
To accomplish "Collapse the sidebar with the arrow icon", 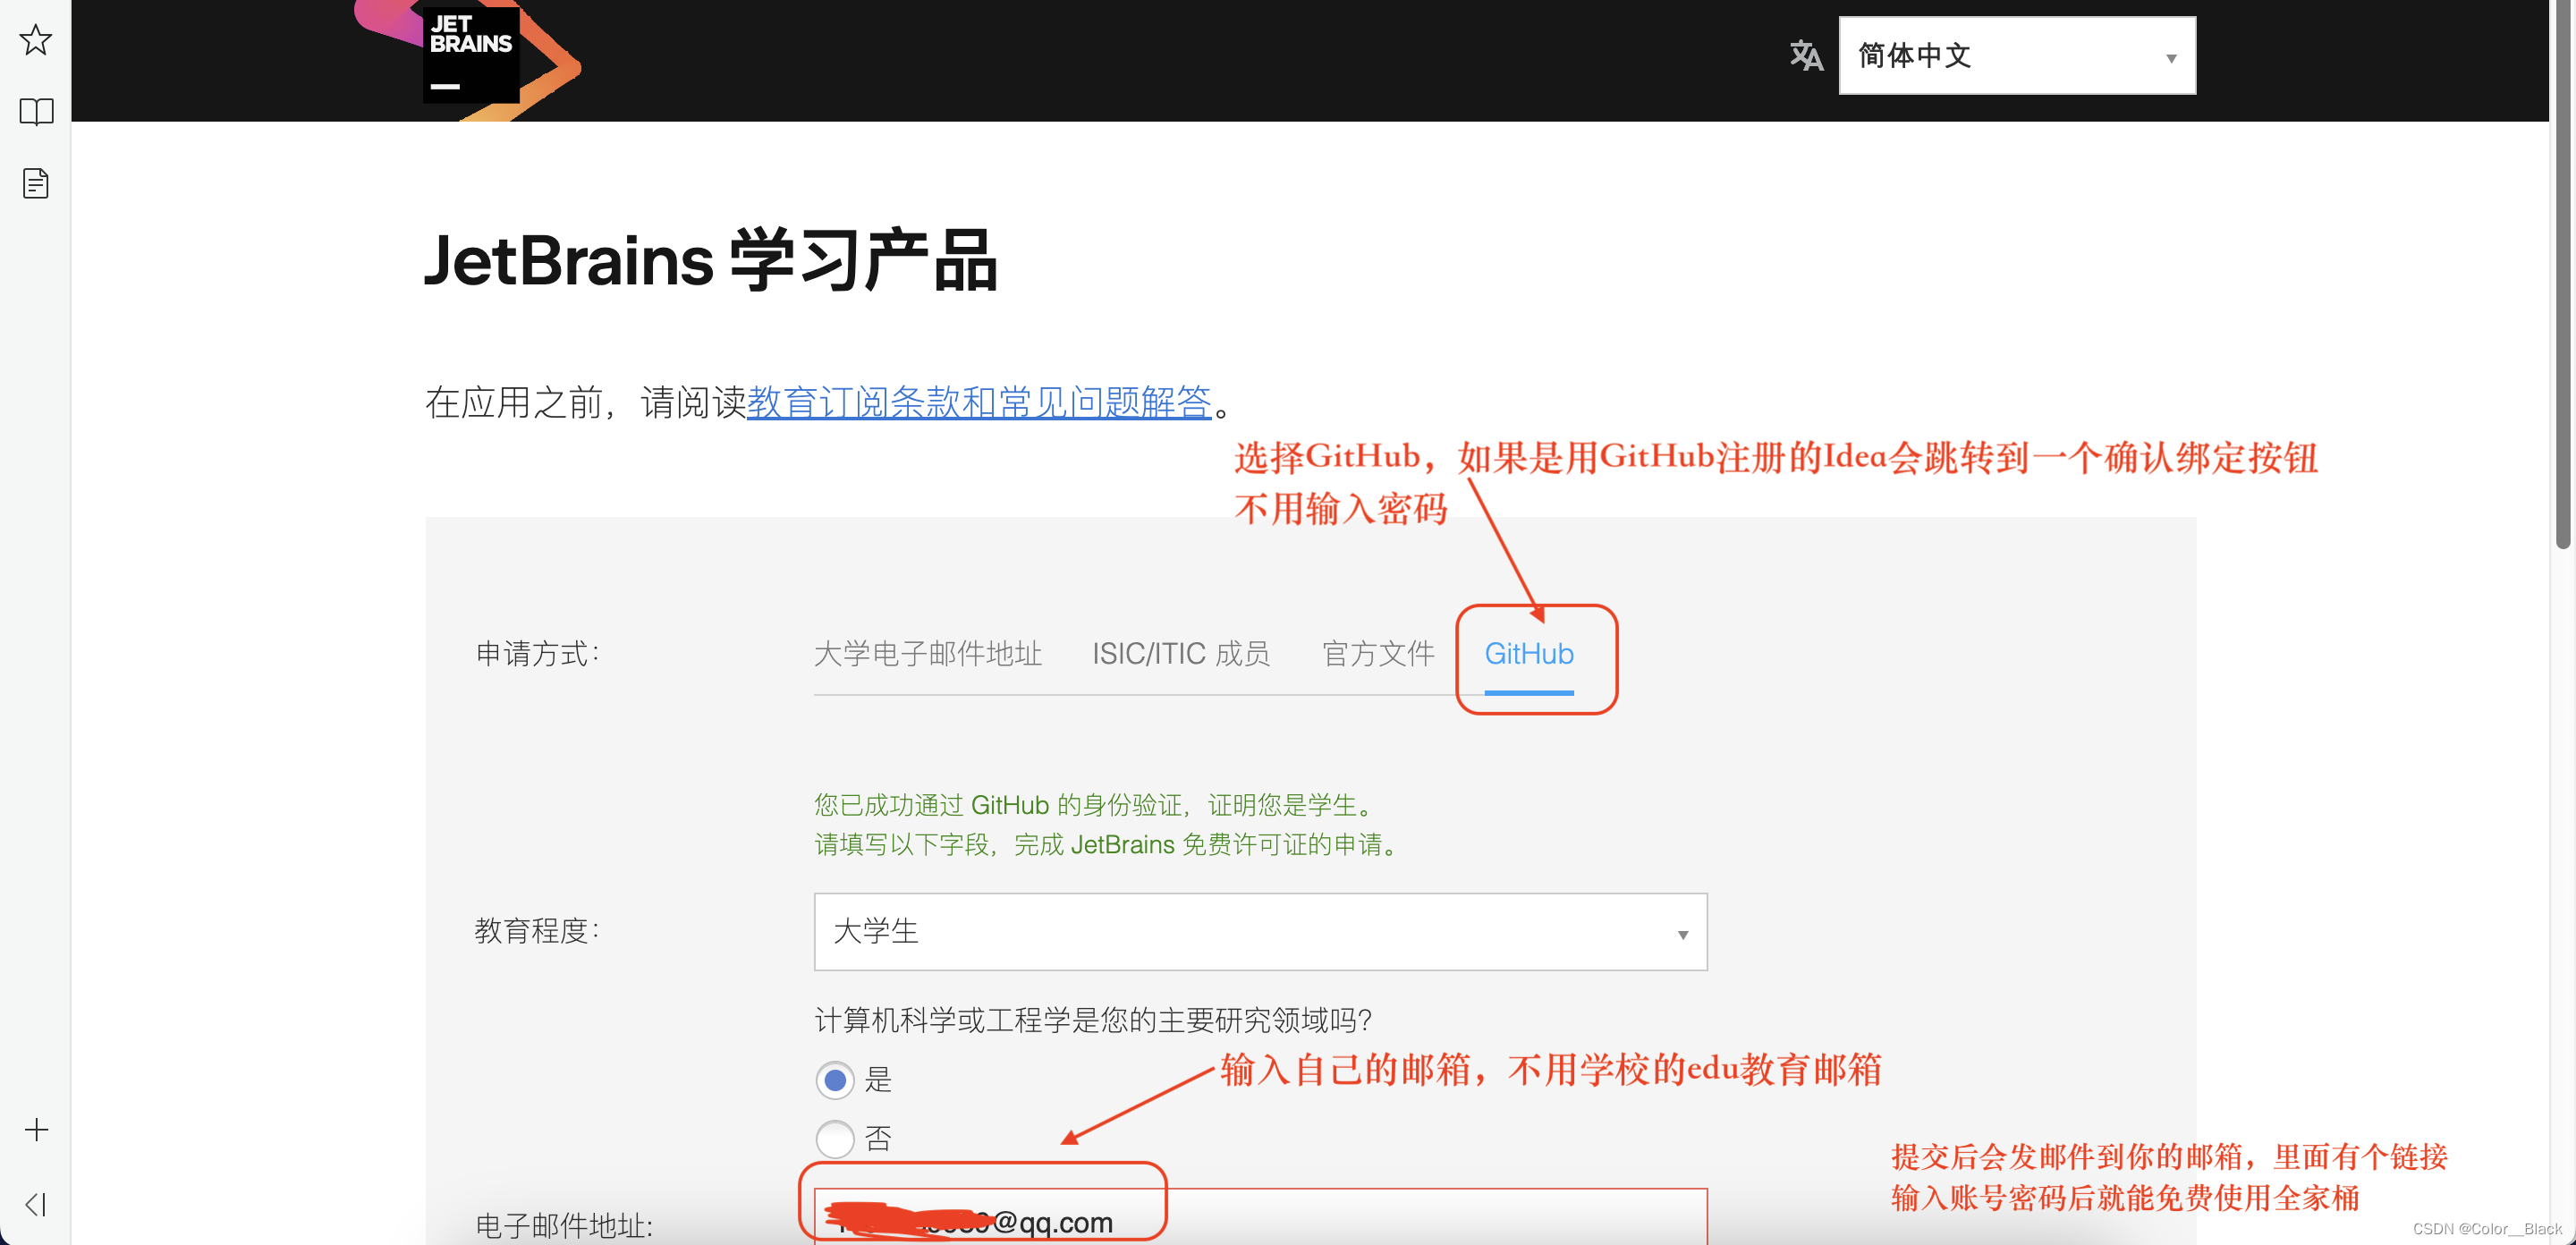I will (x=36, y=1203).
